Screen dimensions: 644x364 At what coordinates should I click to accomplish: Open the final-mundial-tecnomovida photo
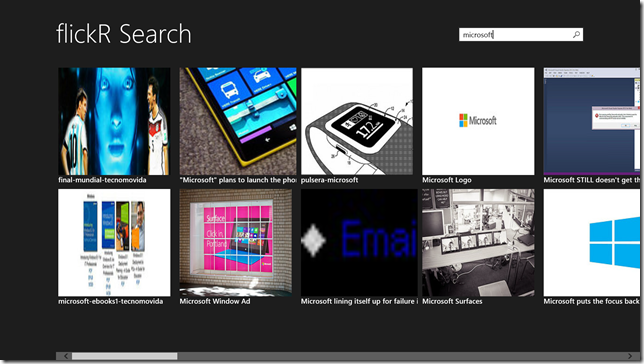coord(114,121)
